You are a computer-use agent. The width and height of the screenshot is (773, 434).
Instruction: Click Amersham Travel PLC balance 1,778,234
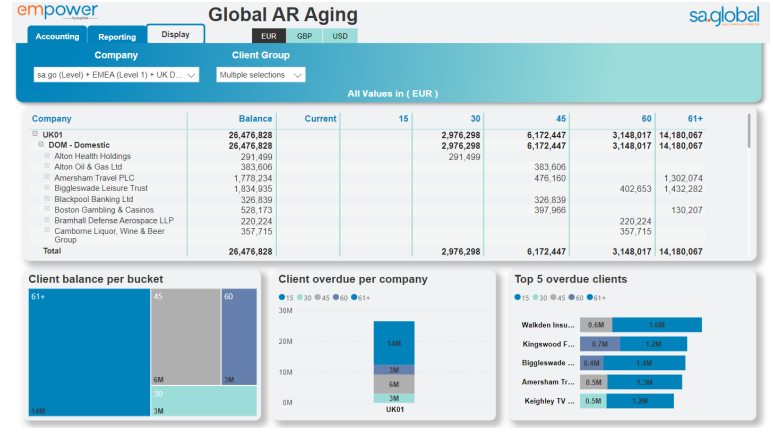point(253,178)
